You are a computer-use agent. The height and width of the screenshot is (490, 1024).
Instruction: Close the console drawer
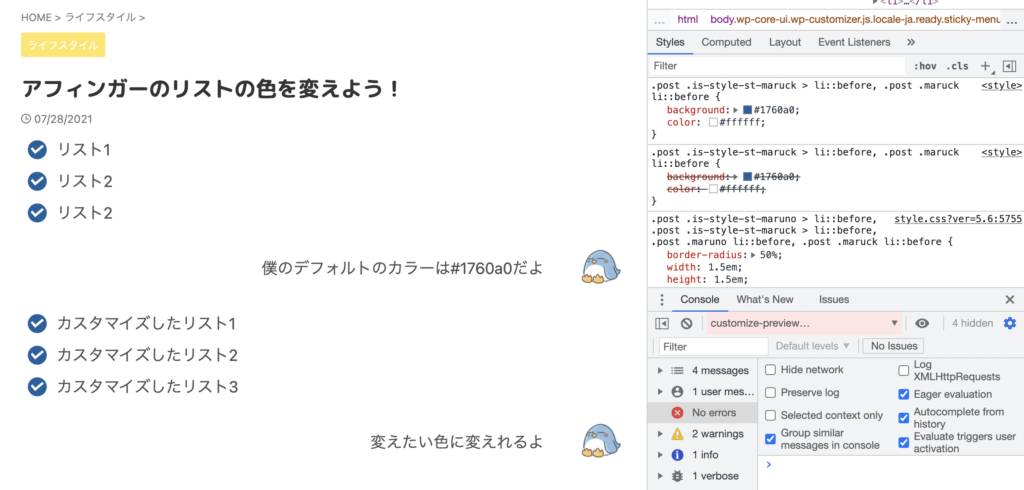pyautogui.click(x=1010, y=299)
